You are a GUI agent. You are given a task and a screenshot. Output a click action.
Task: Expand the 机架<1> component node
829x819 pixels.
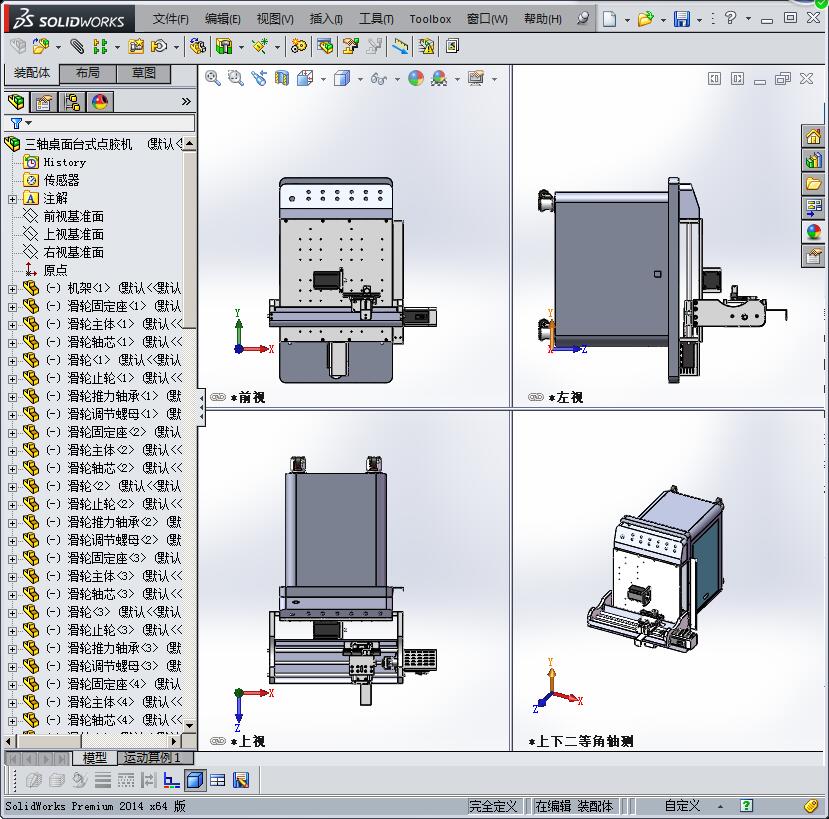(12, 288)
